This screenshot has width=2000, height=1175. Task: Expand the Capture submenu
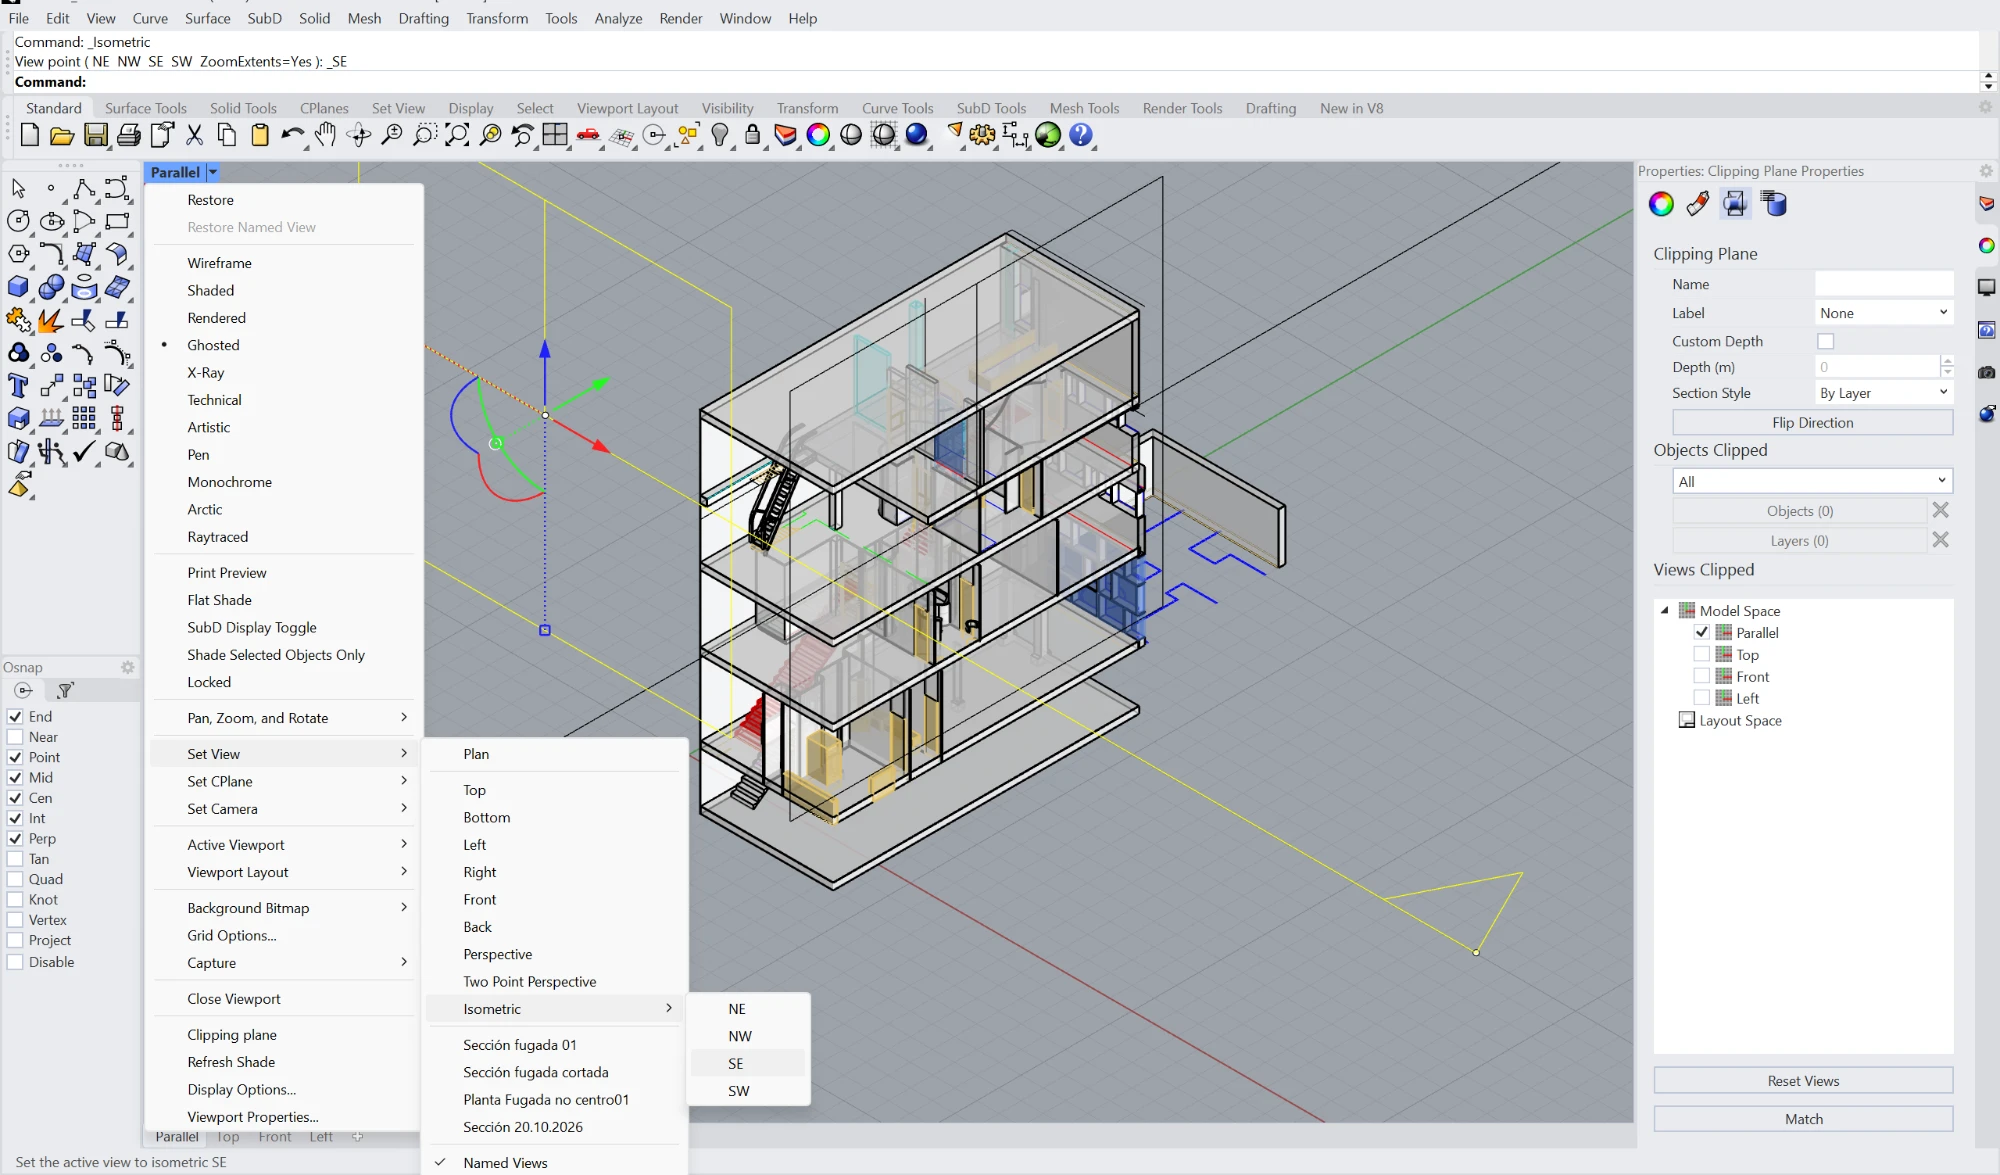click(284, 963)
